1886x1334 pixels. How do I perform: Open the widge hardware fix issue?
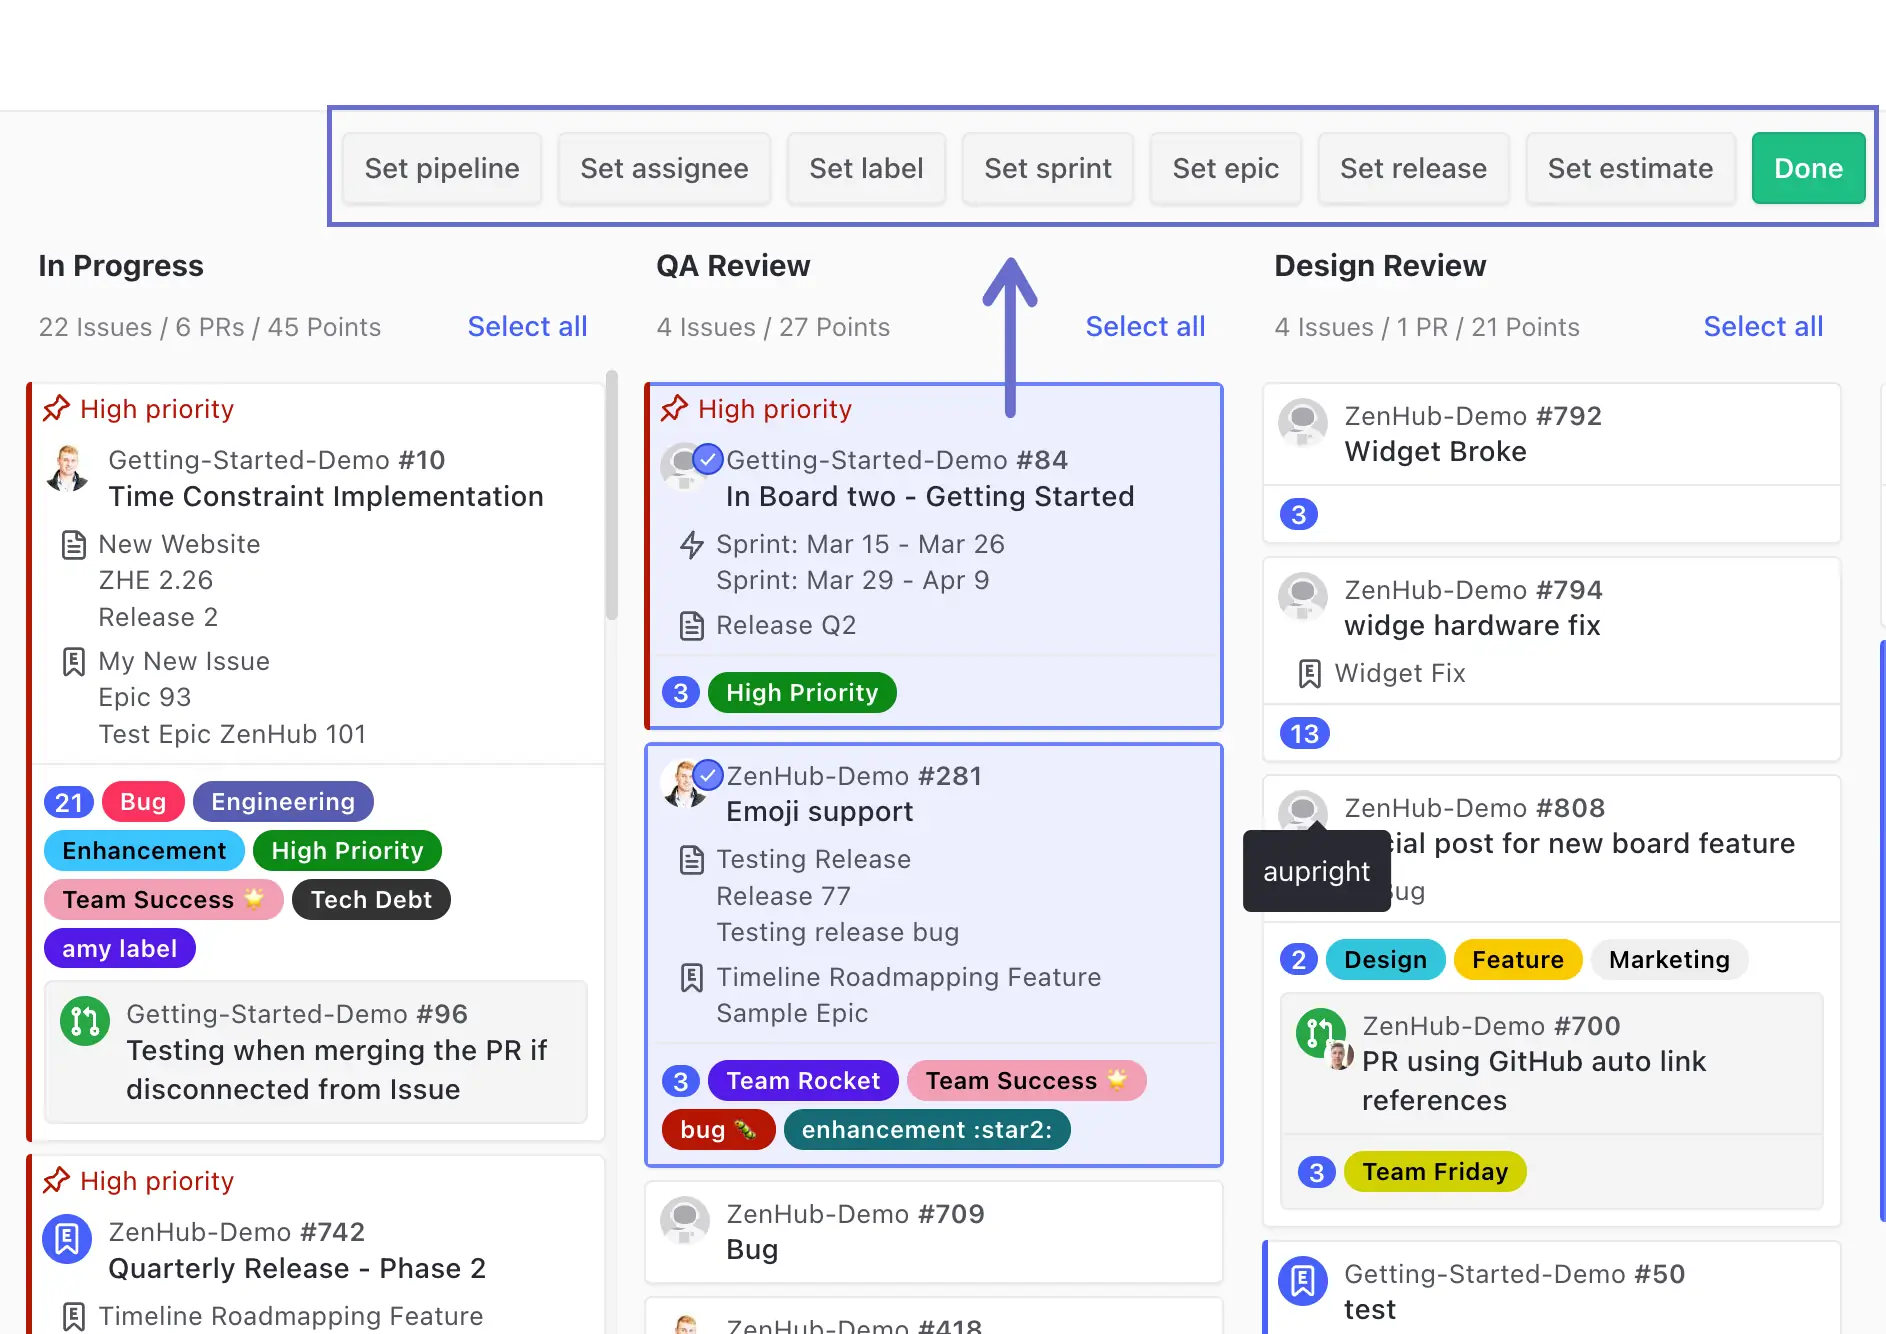pos(1472,626)
